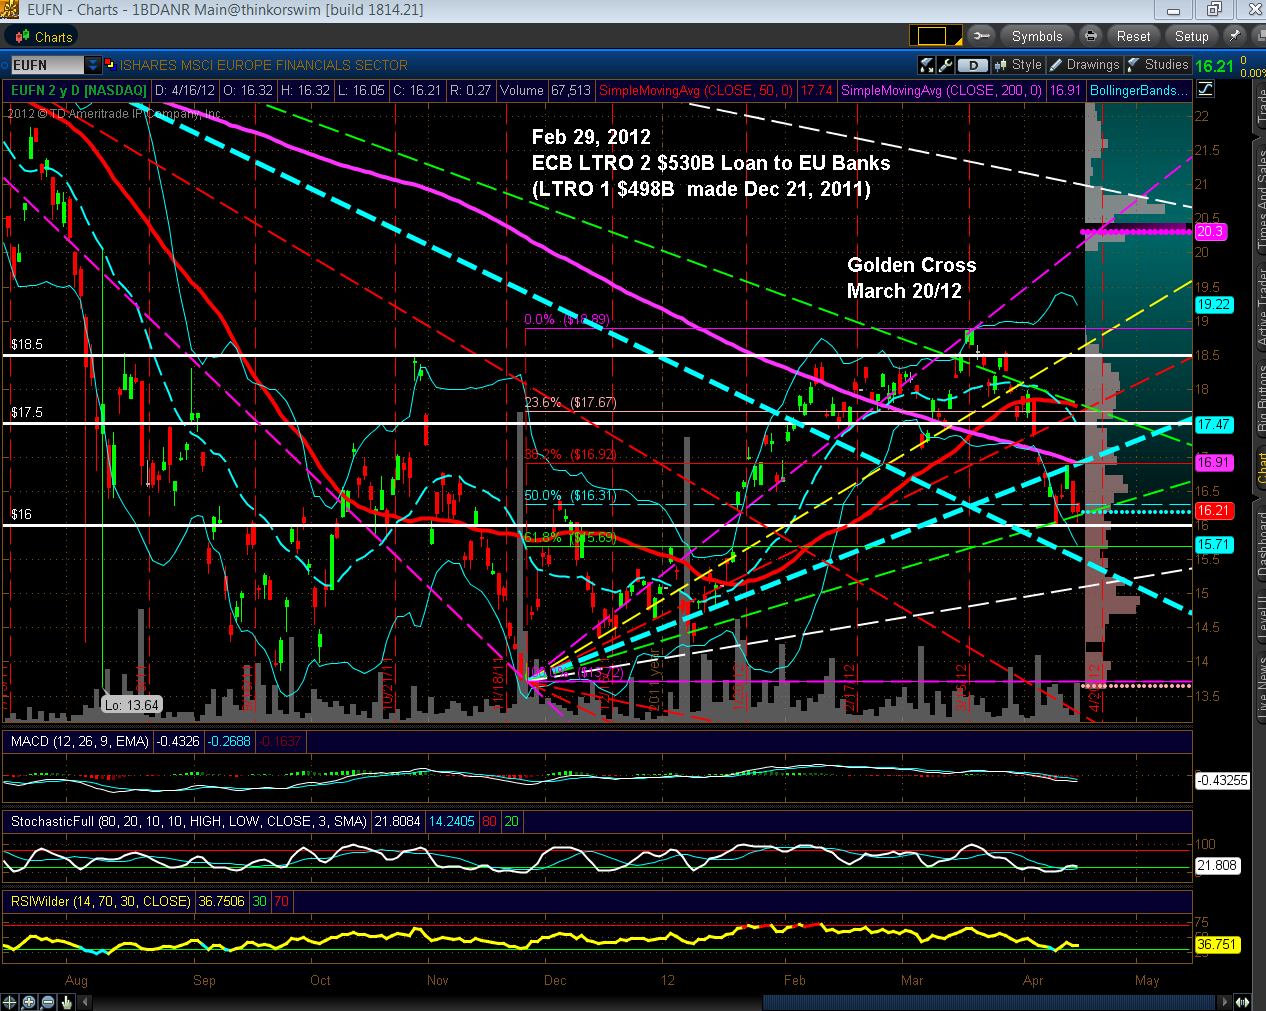The width and height of the screenshot is (1266, 1011).
Task: Select the D timeframe button
Action: pos(972,65)
